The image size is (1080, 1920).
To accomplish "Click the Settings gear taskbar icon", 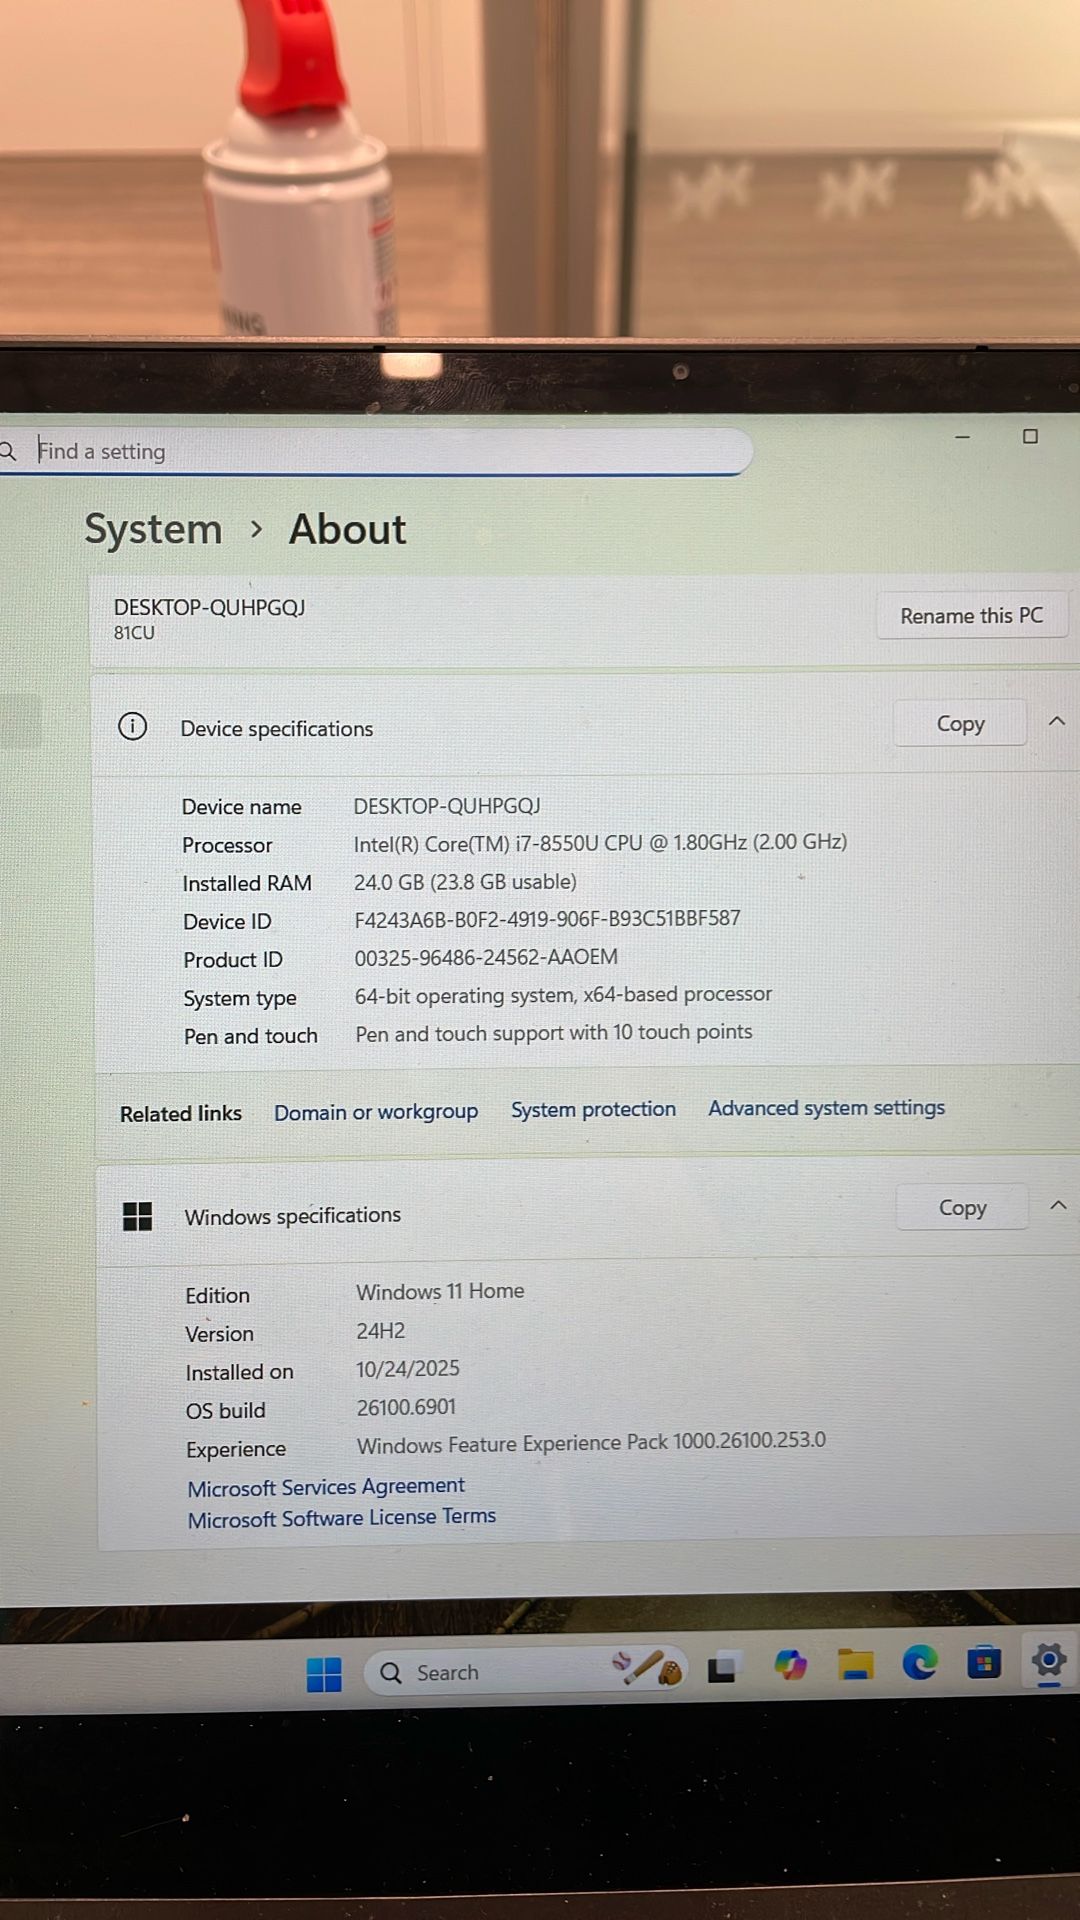I will click(1049, 1661).
